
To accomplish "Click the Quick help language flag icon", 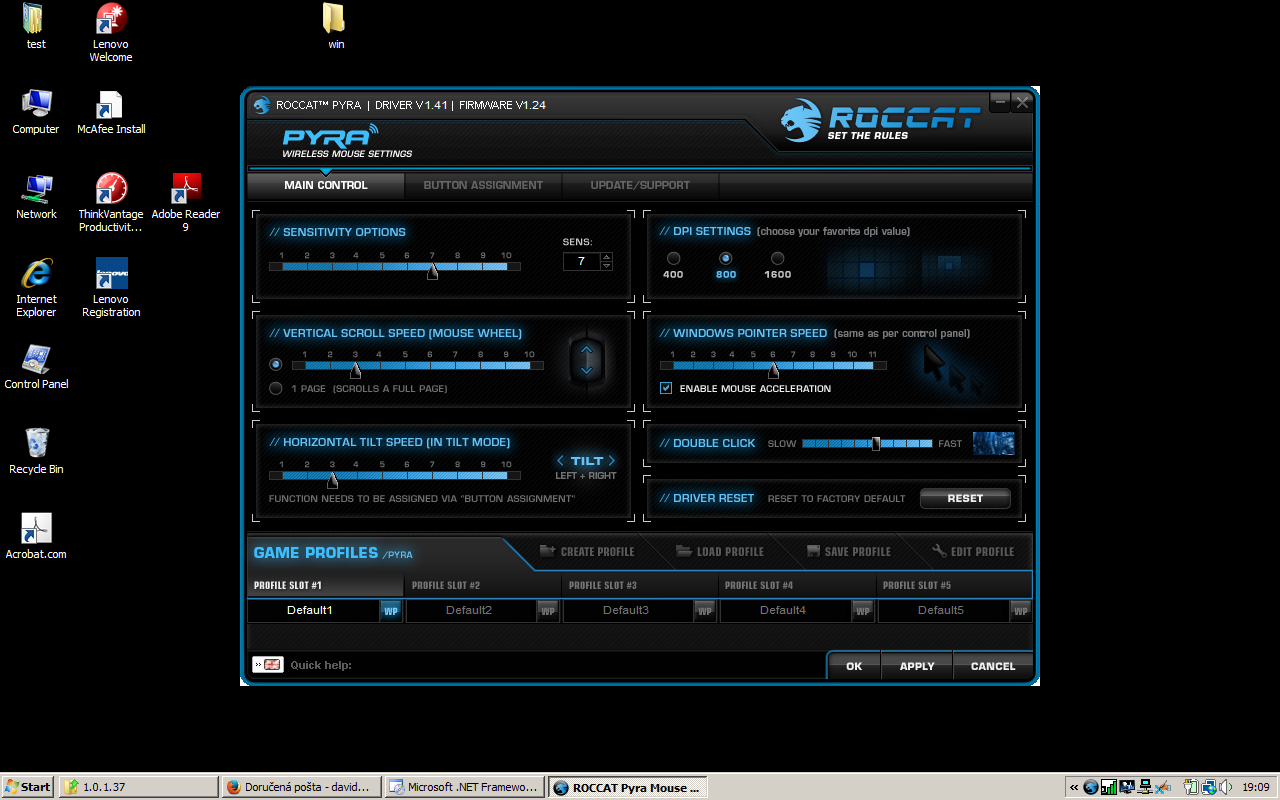I will coord(268,665).
